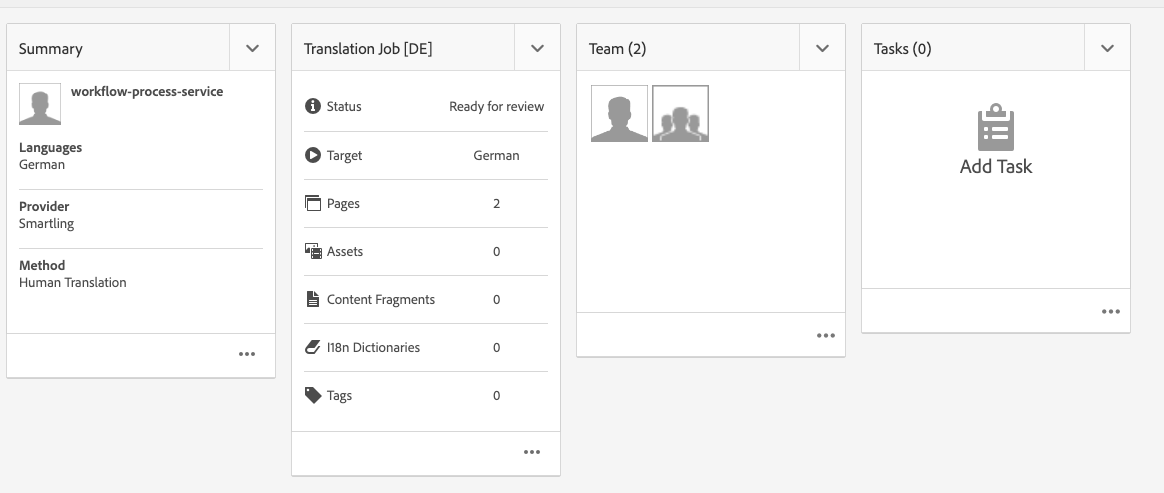Click the Add Task clipboard icon

(x=995, y=128)
